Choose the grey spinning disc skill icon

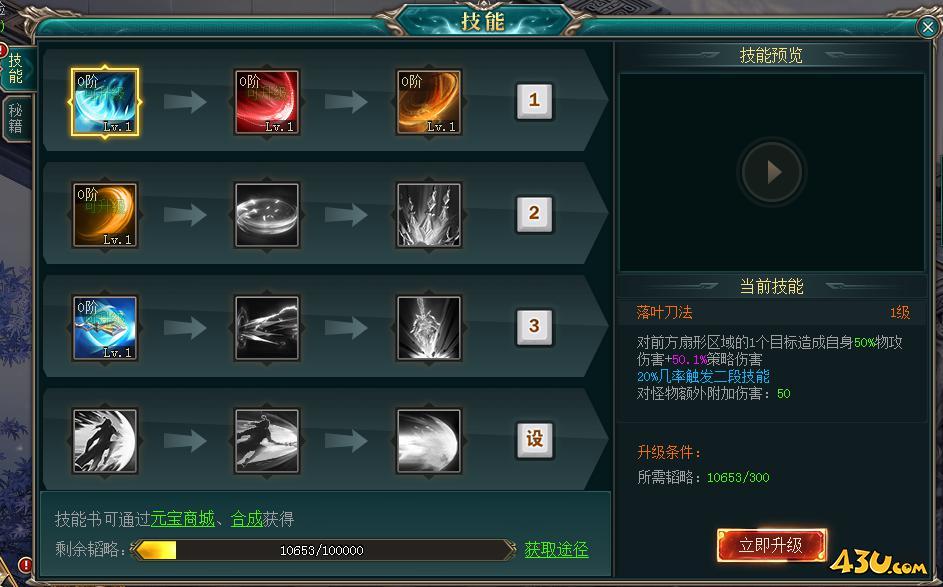(267, 215)
